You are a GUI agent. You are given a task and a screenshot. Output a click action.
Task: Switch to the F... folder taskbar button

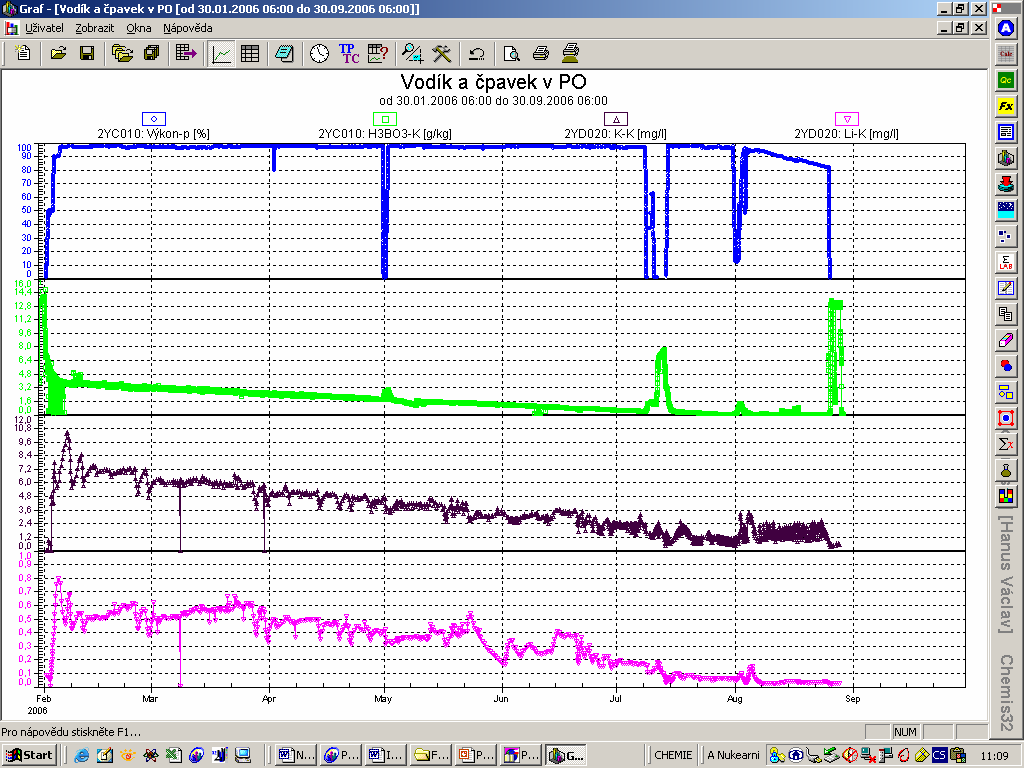(431, 756)
